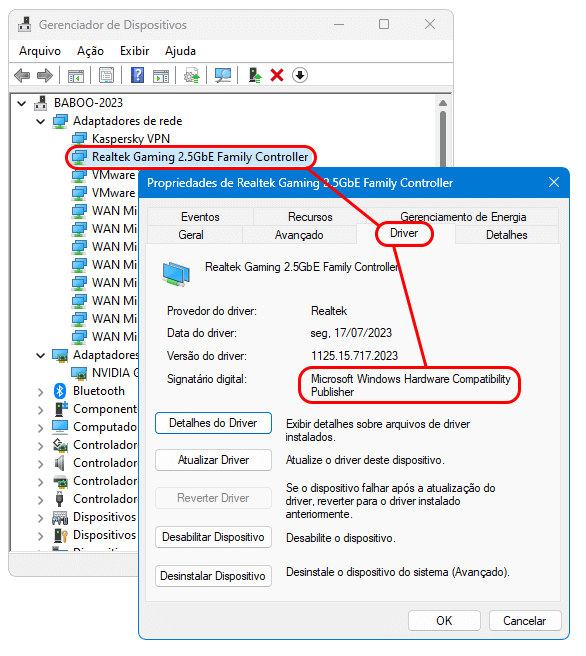Screen dimensions: 586x656
Task: Open the Ajuda menu
Action: coord(180,51)
